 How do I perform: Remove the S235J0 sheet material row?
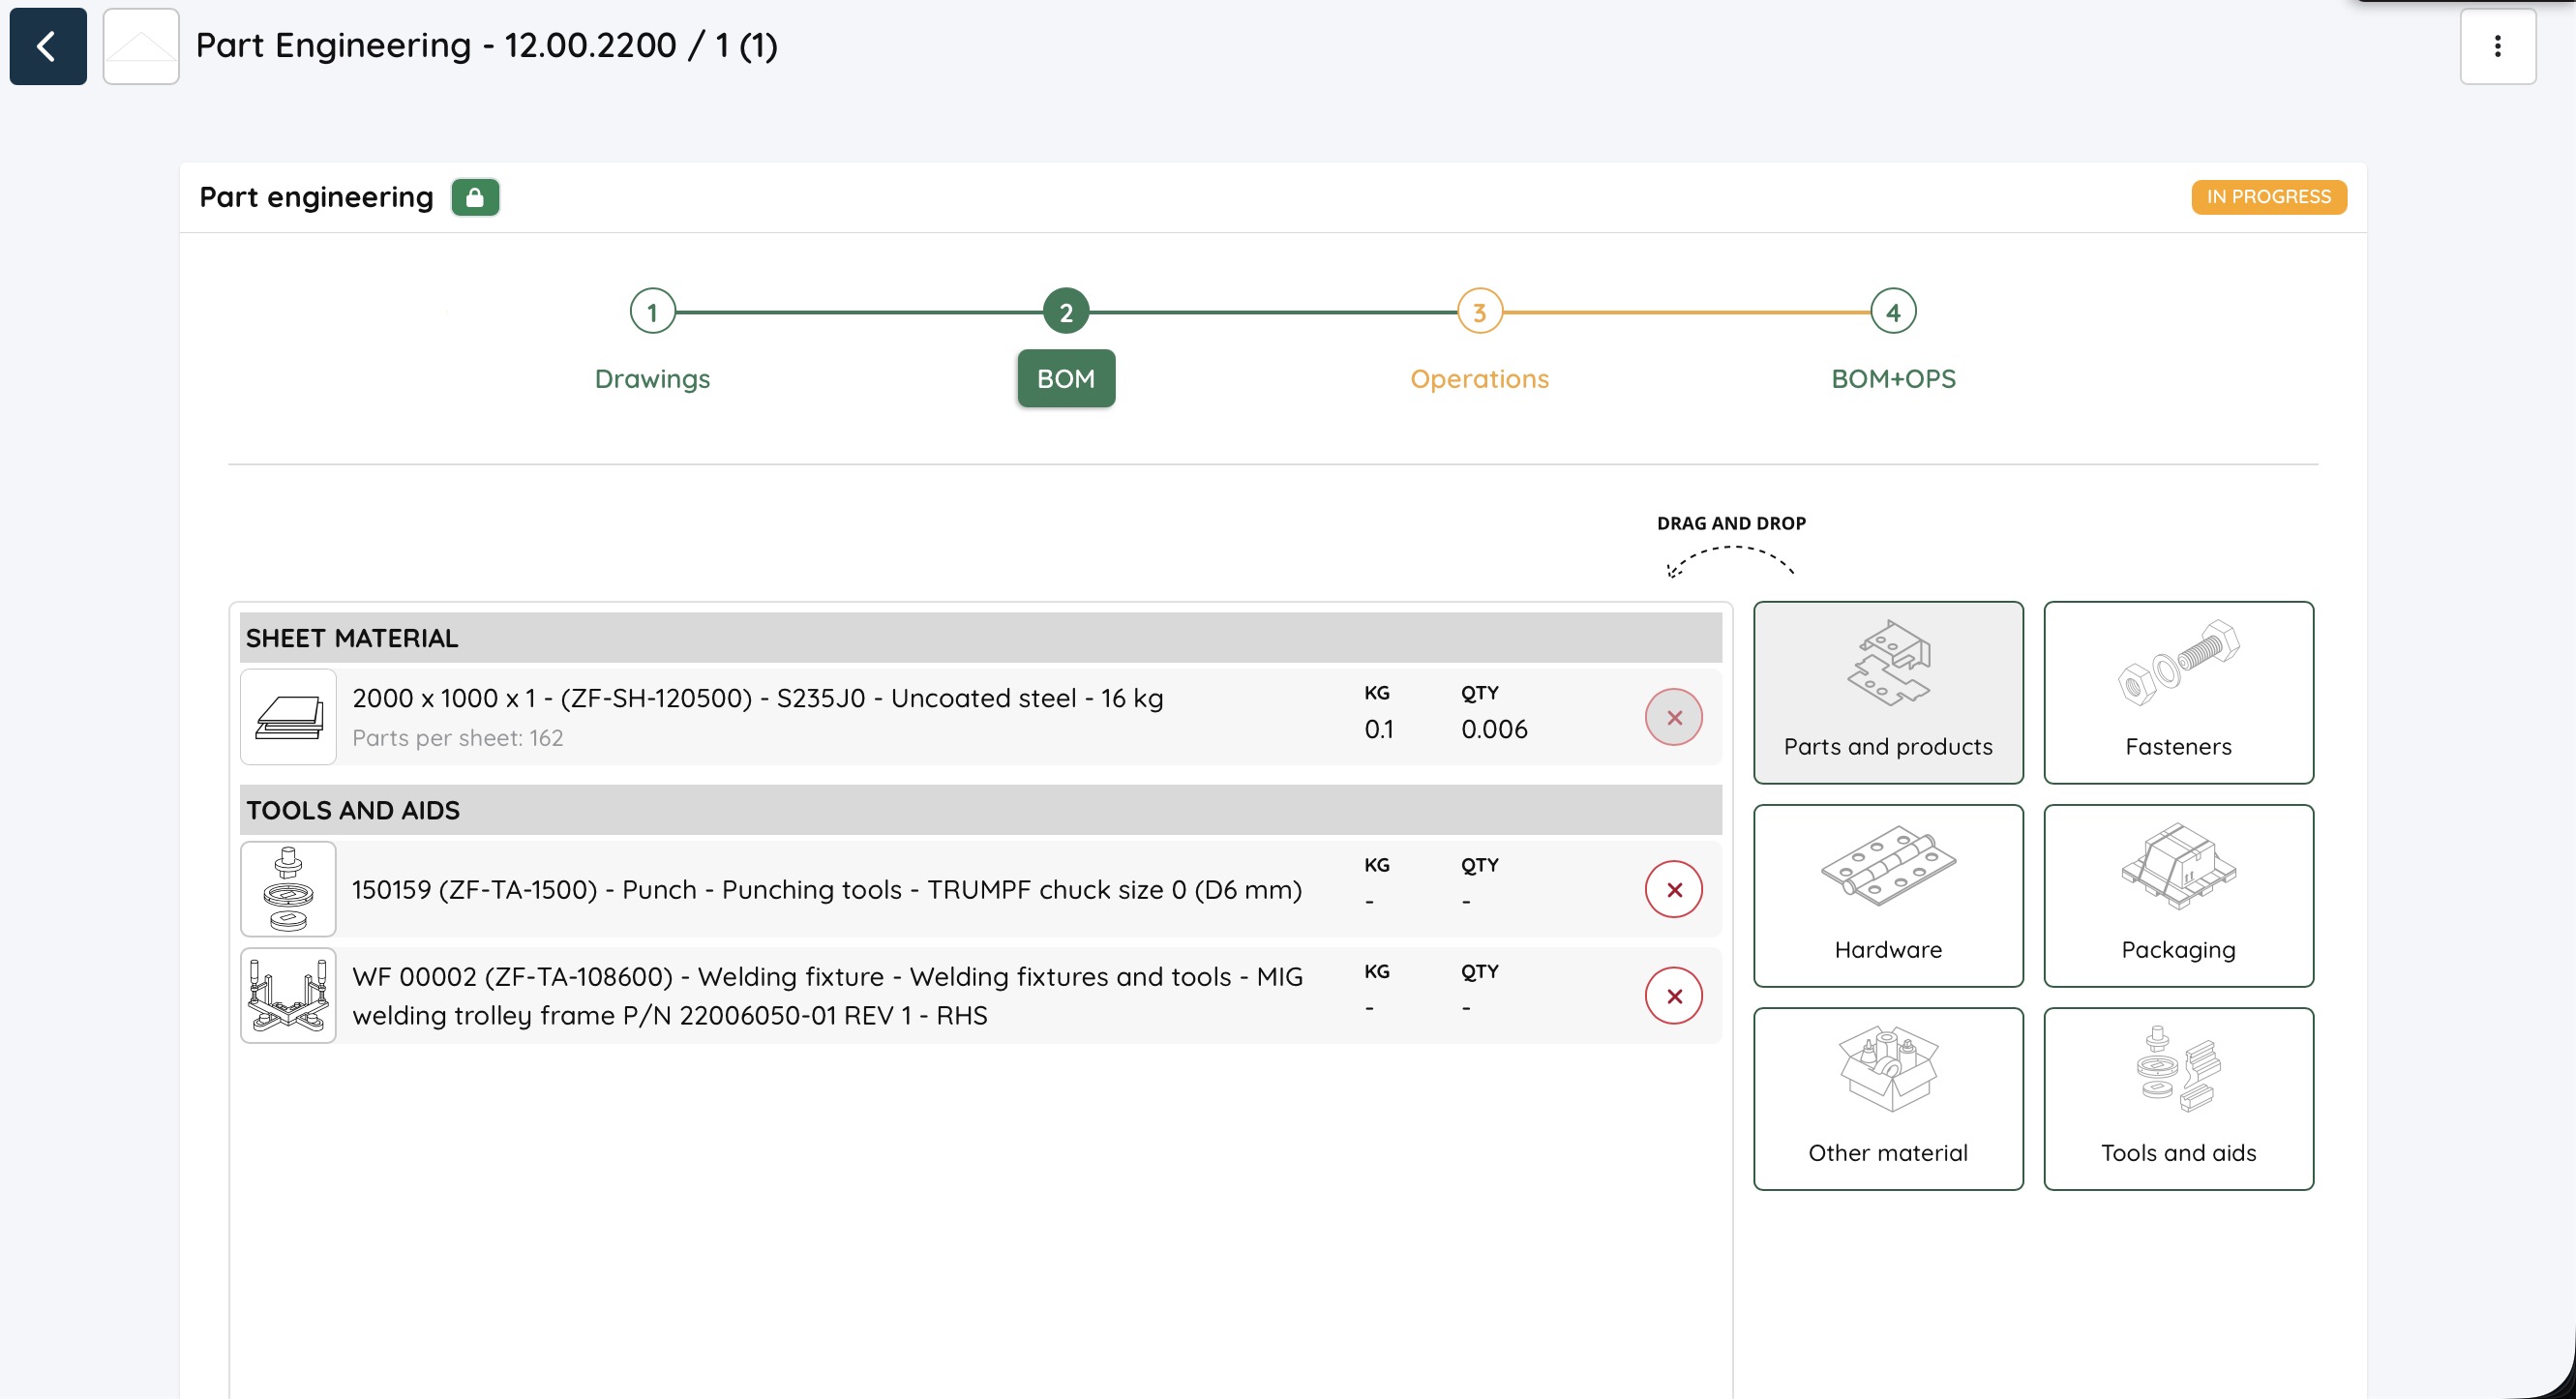(x=1673, y=717)
